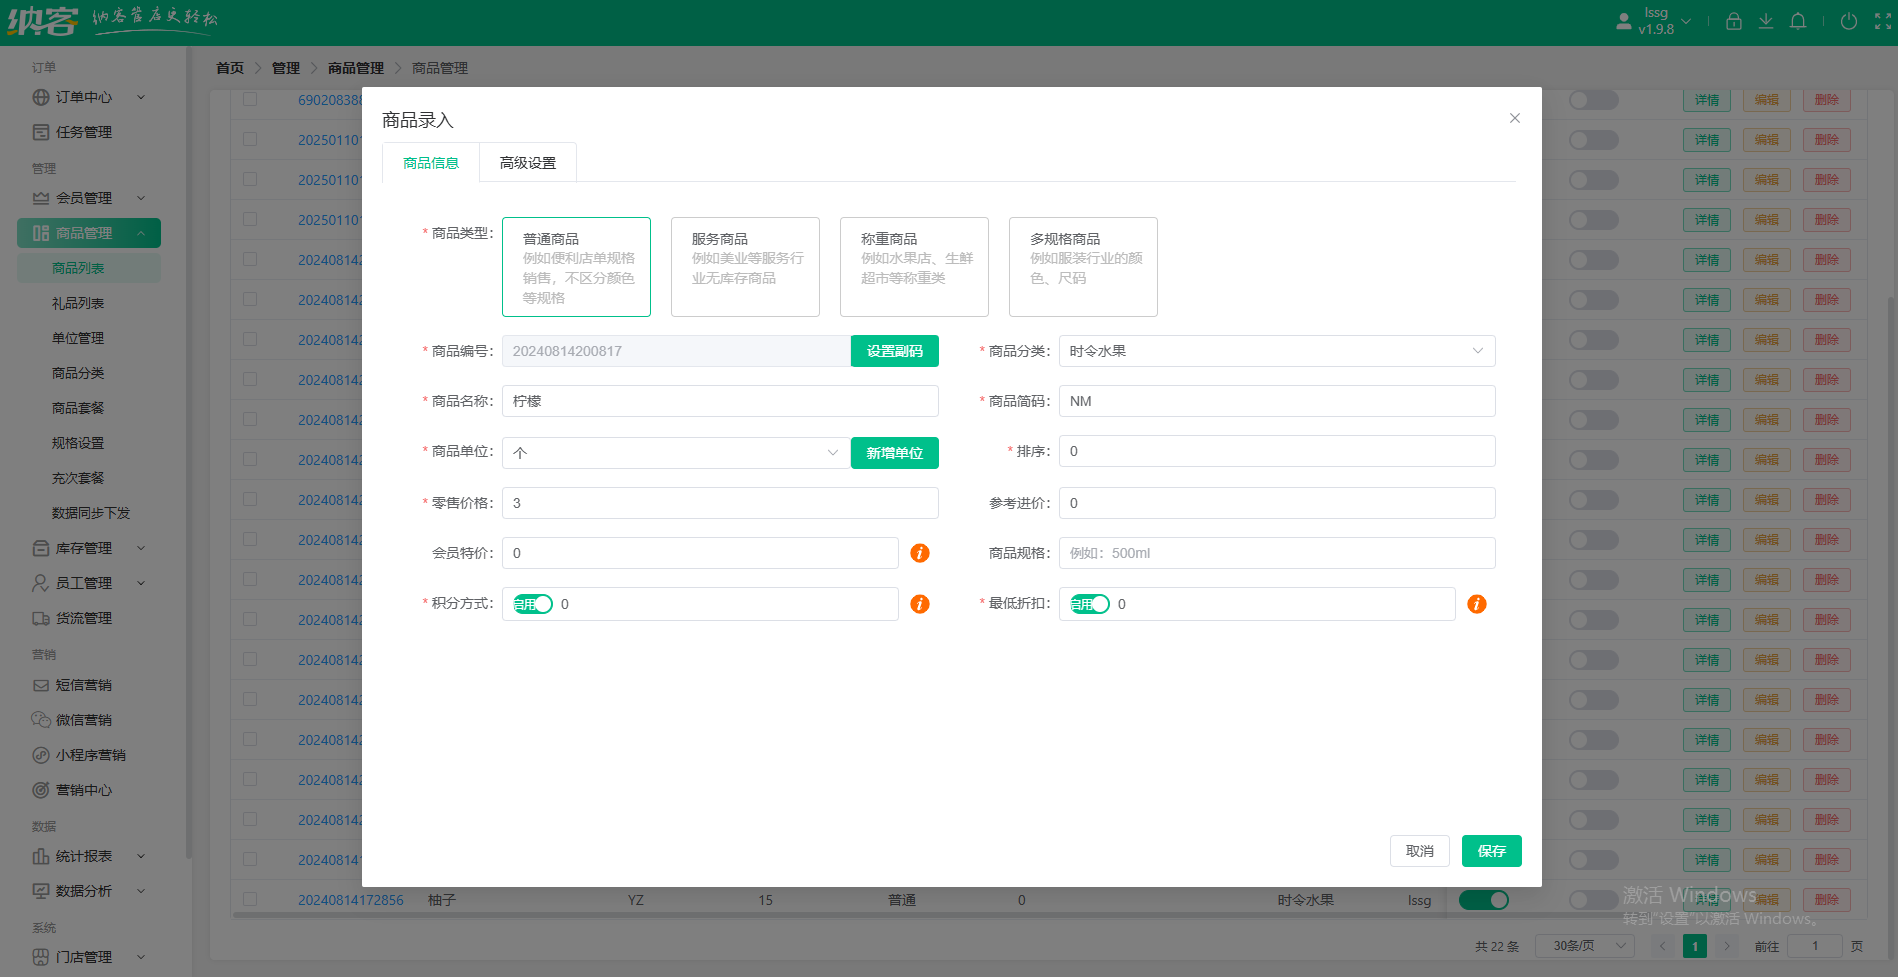This screenshot has height=977, width=1898.
Task: Click the 设置副码 button
Action: coord(894,351)
